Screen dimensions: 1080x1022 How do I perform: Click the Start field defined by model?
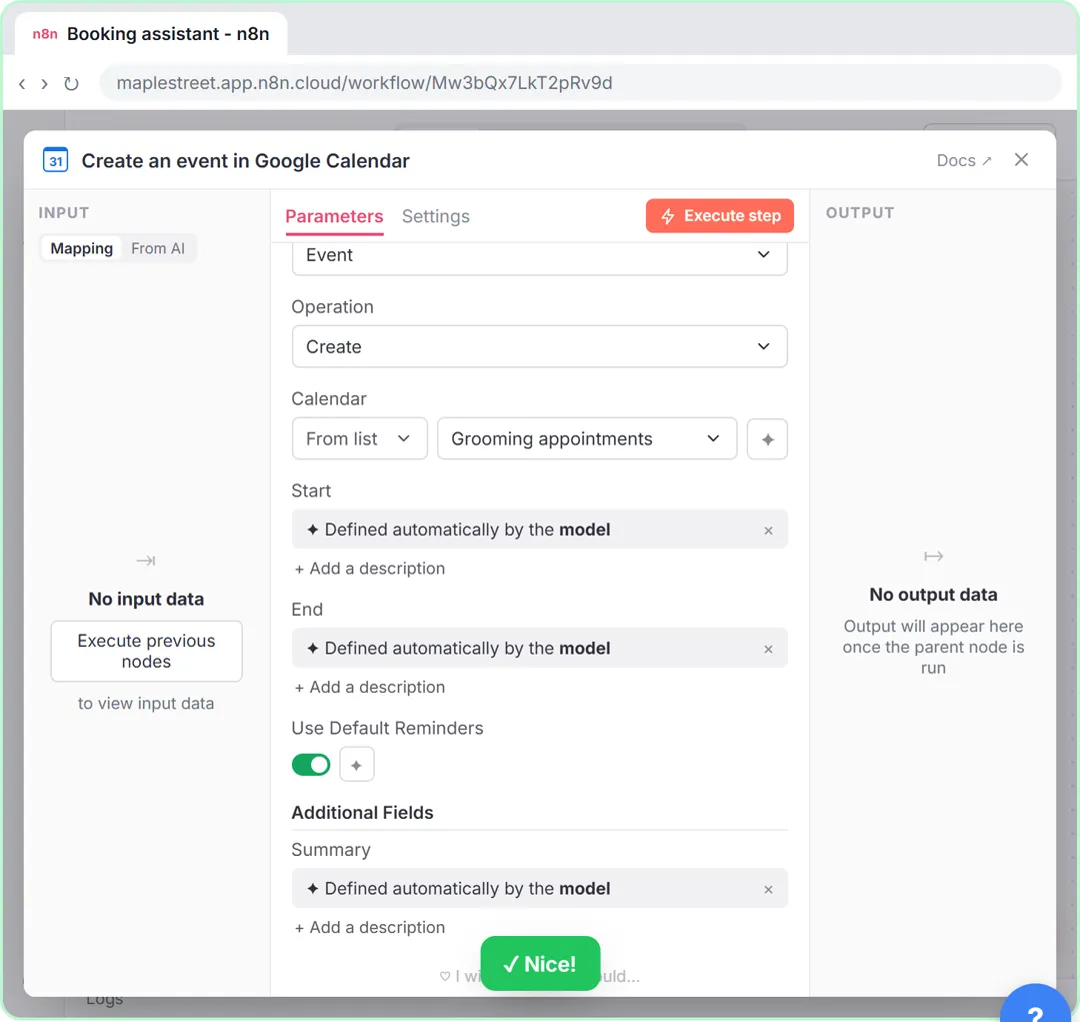click(539, 529)
